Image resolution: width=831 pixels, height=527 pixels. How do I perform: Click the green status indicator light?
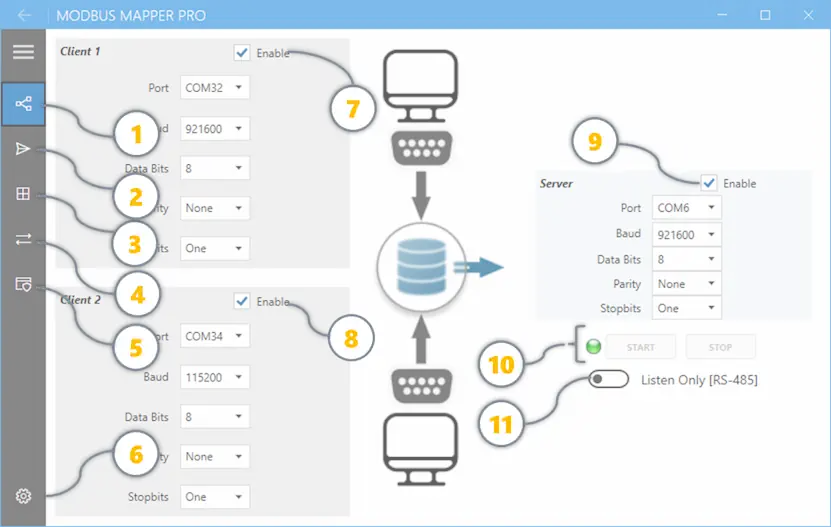click(594, 347)
